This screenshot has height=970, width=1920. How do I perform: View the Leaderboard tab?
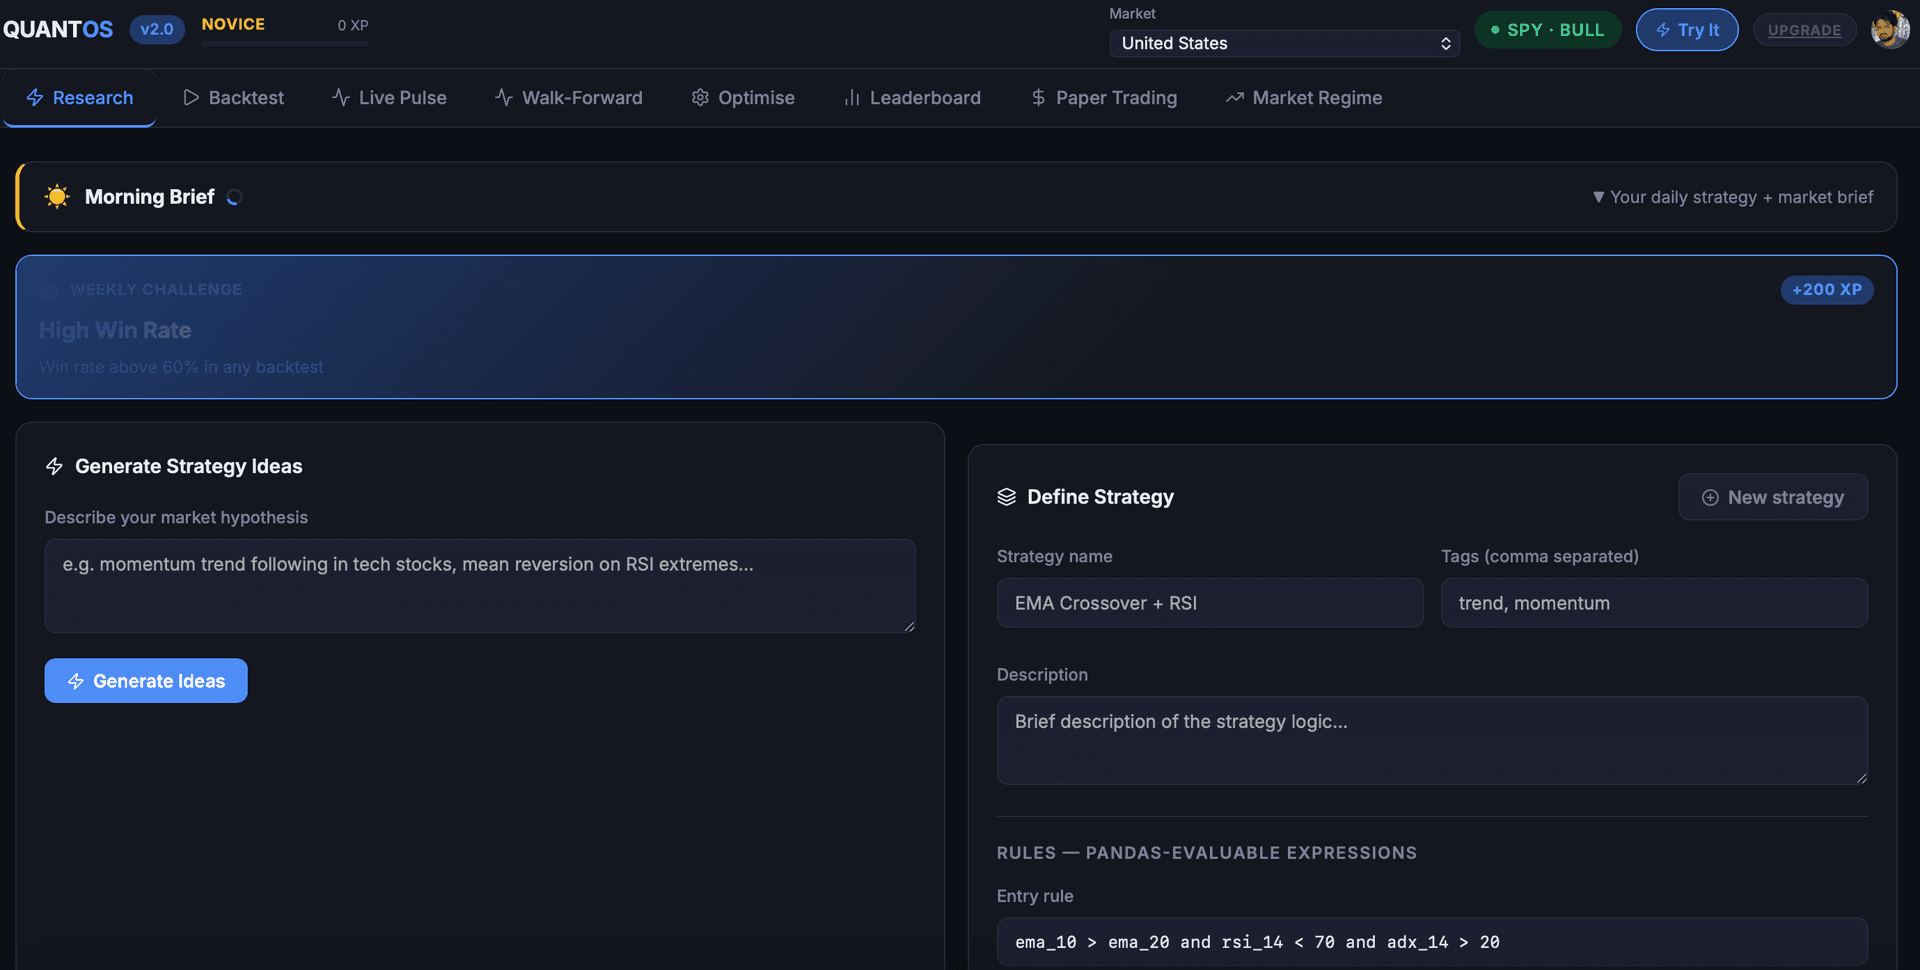coord(912,98)
